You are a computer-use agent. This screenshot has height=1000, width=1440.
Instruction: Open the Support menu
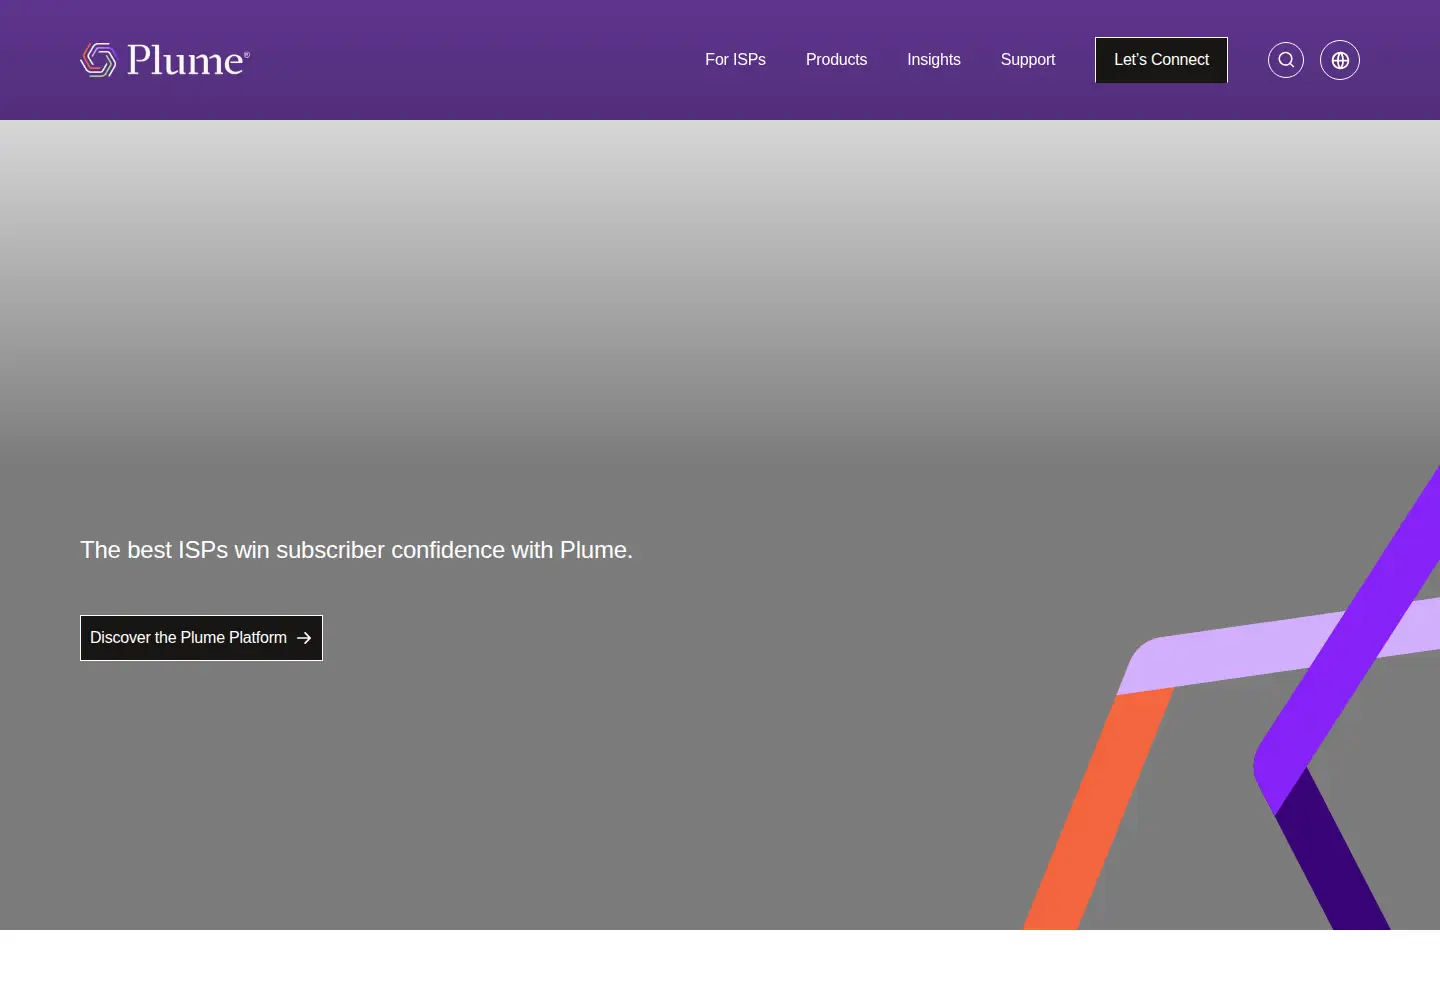coord(1028,60)
